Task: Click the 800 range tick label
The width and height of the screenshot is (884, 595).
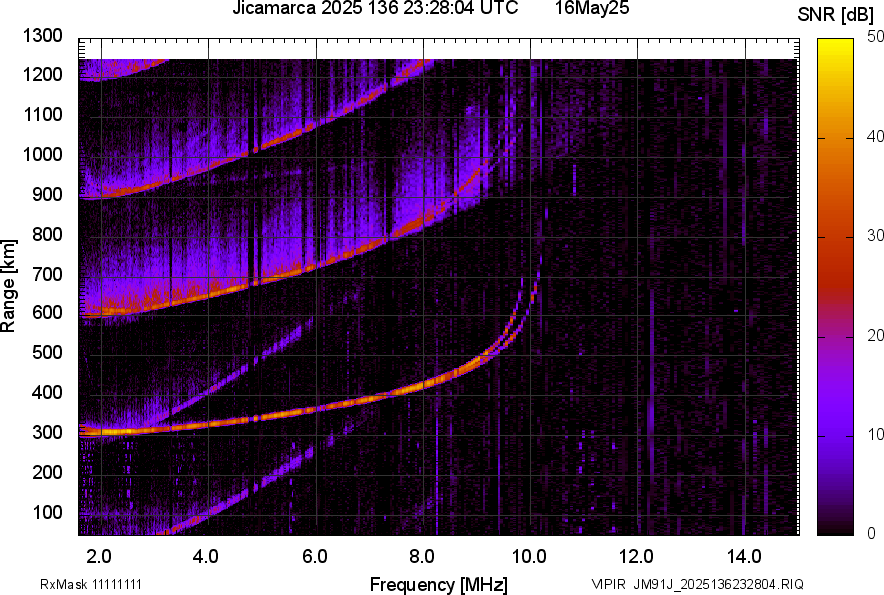Action: pyautogui.click(x=47, y=234)
